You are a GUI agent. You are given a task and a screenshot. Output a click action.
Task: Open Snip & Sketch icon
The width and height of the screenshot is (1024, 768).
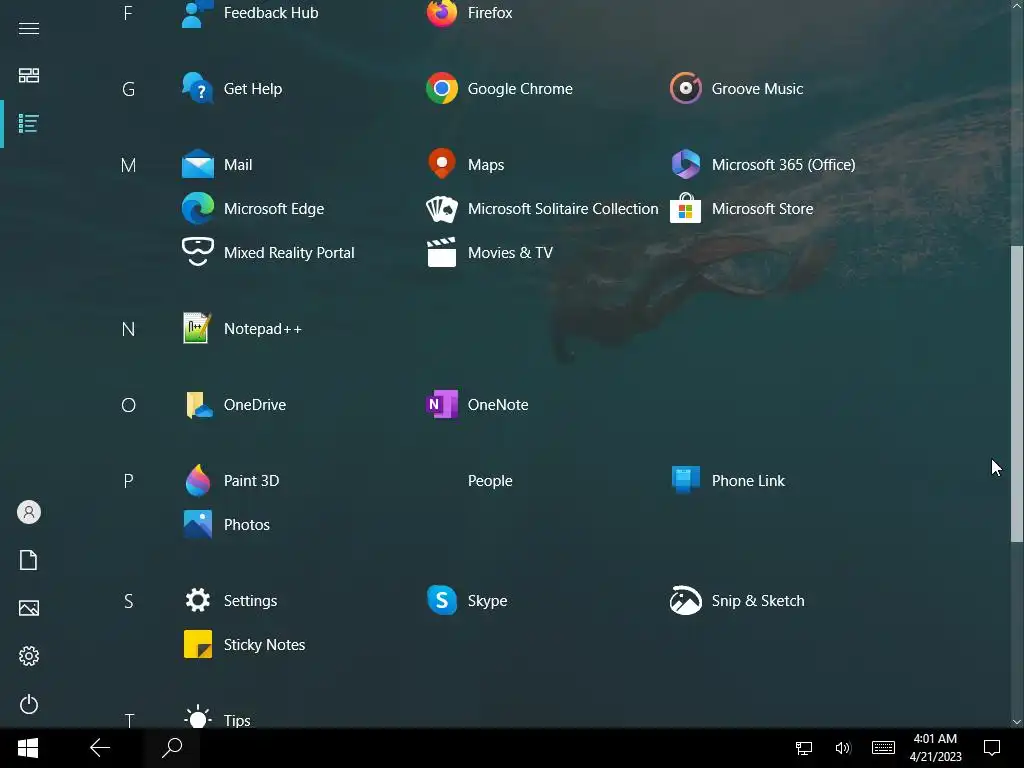686,600
